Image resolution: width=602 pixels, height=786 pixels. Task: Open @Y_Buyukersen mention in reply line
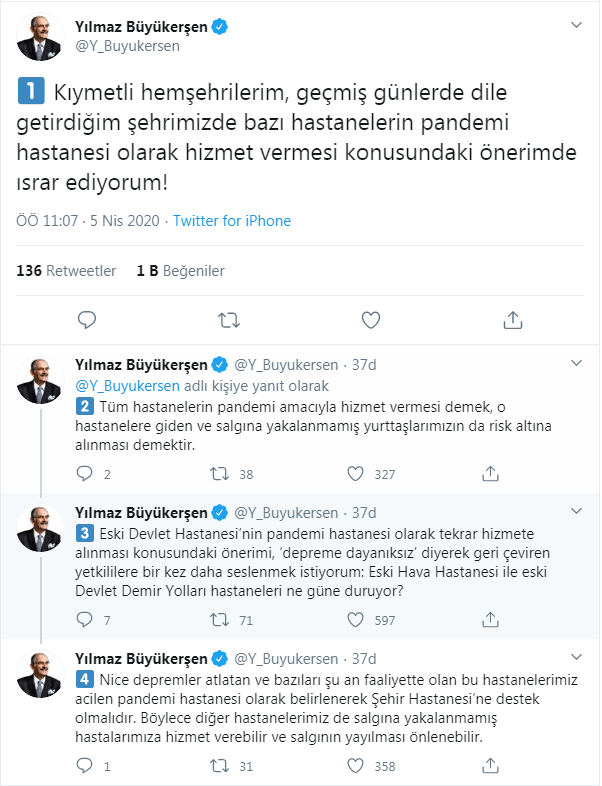point(127,386)
